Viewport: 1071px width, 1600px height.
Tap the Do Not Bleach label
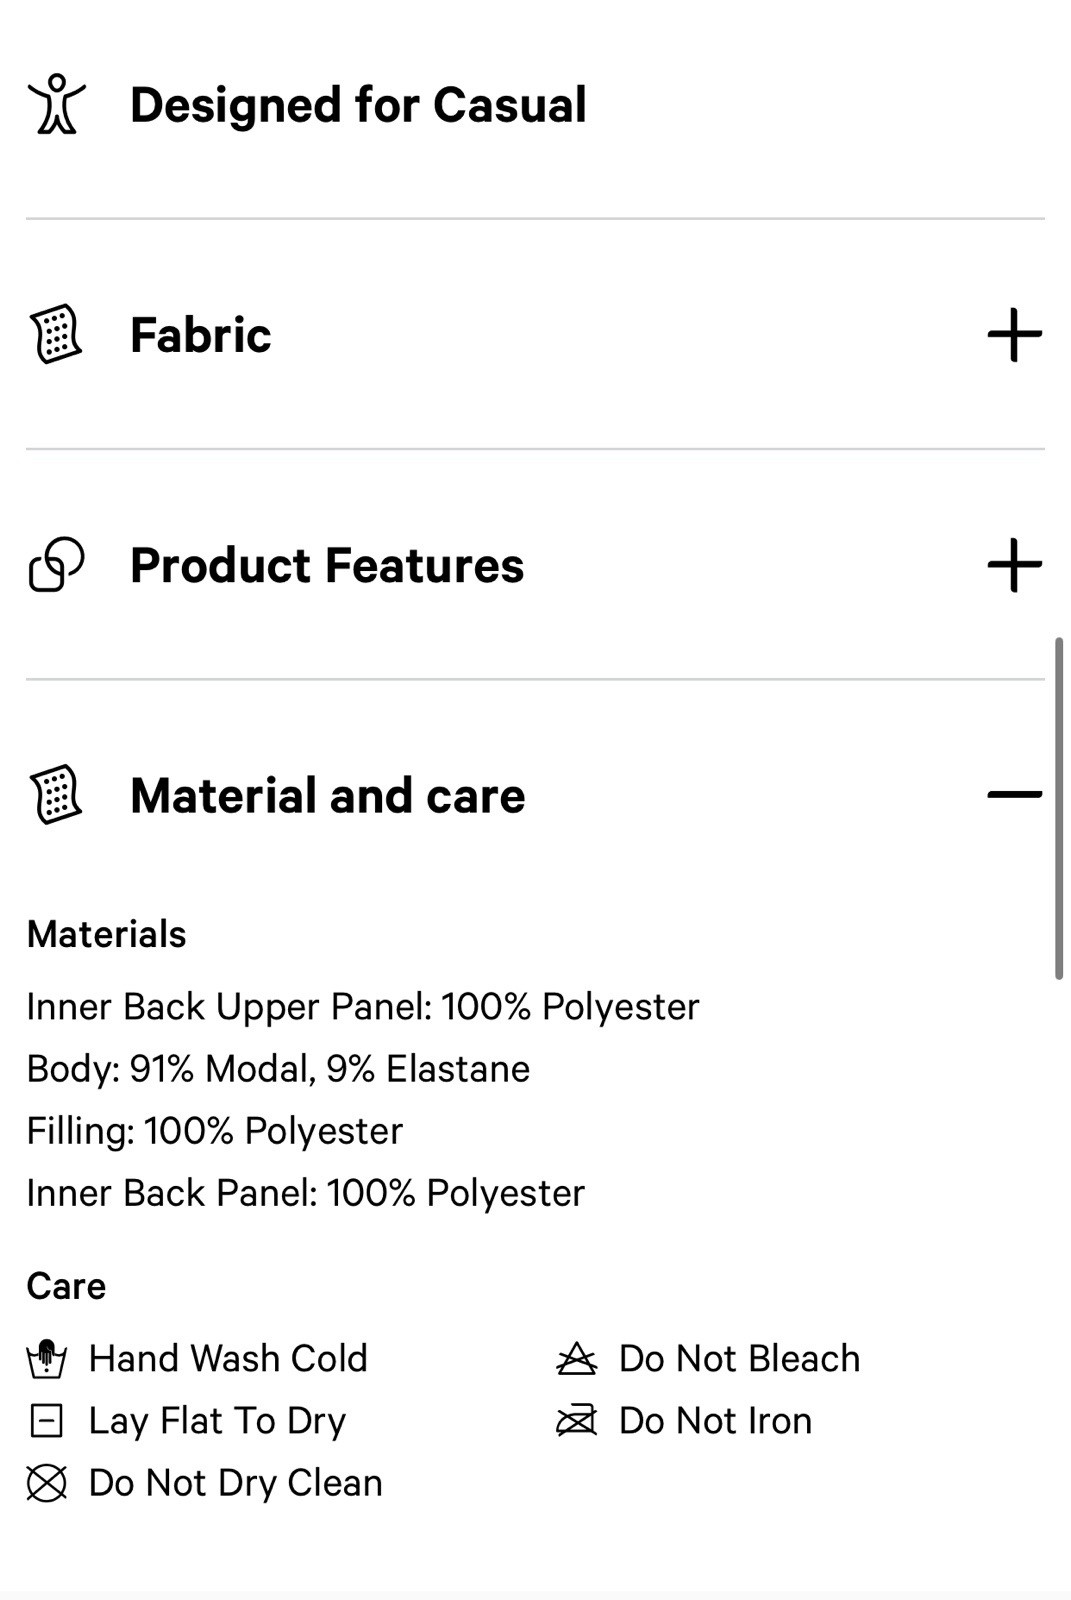[x=739, y=1358]
